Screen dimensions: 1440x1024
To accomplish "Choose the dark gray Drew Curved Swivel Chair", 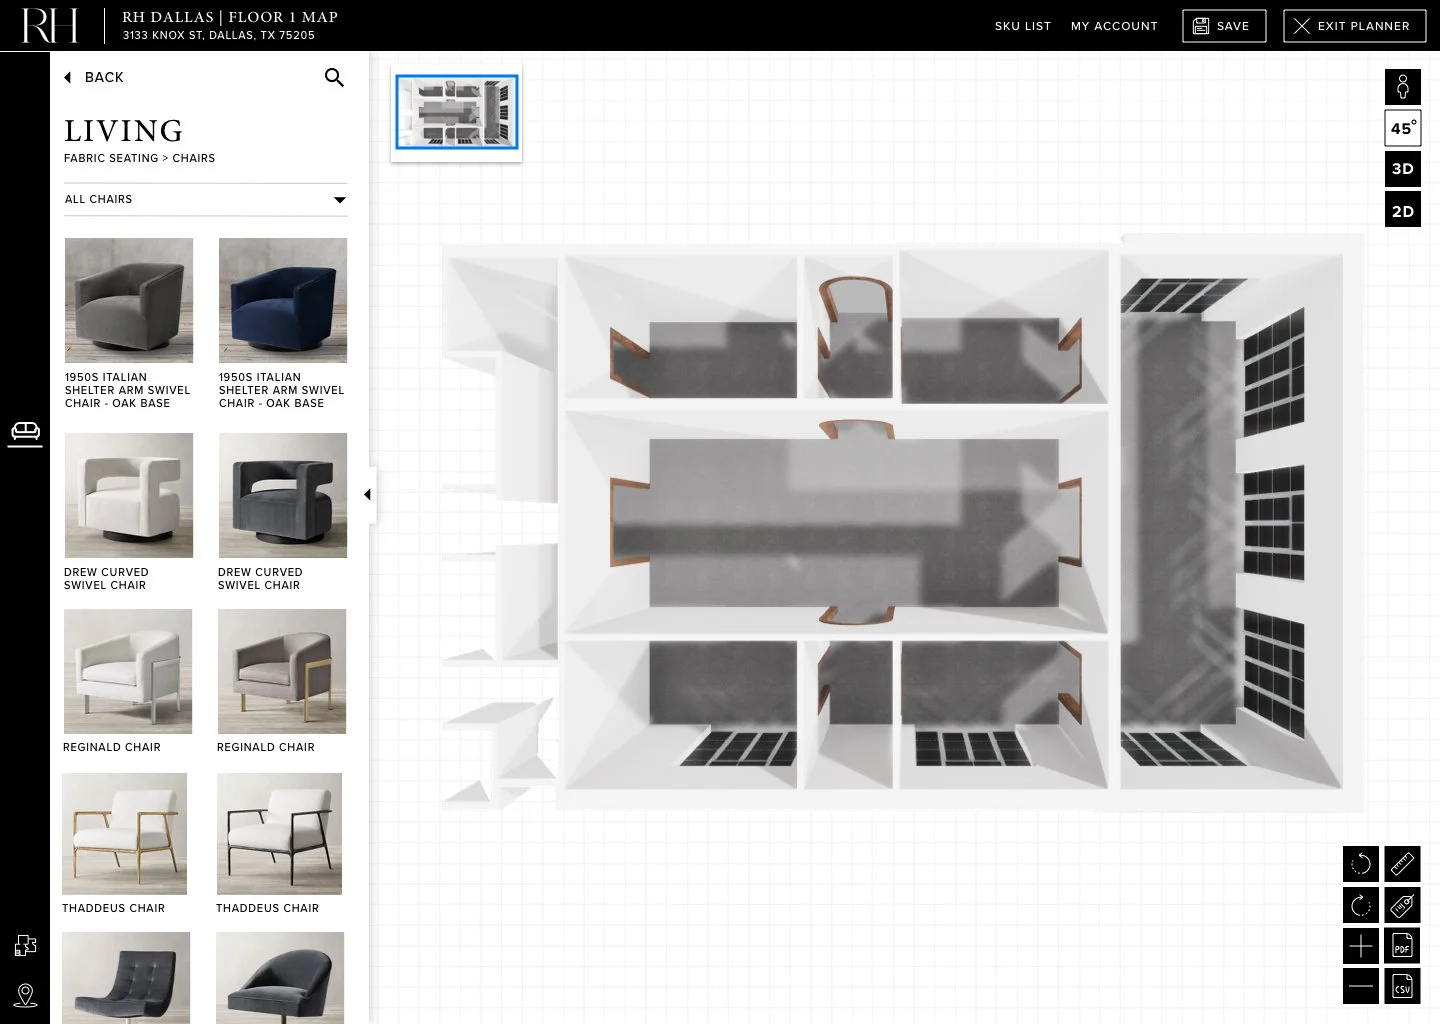I will coord(283,495).
